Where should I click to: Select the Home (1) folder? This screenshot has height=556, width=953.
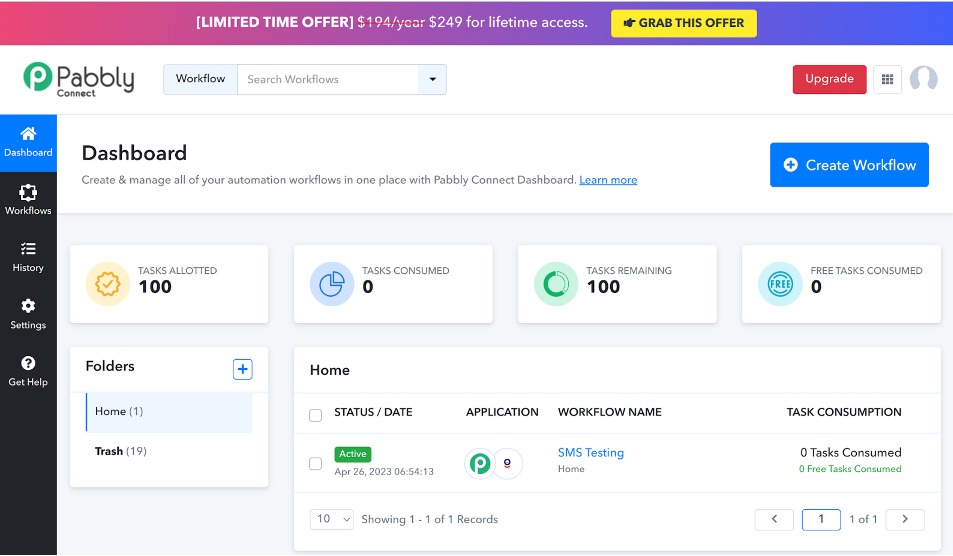click(x=169, y=412)
